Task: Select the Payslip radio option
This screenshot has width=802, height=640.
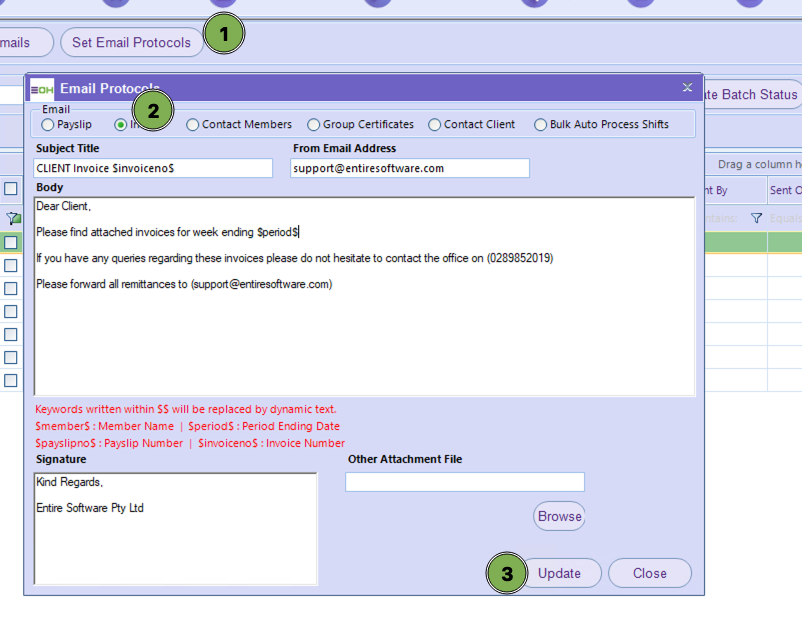Action: (48, 125)
